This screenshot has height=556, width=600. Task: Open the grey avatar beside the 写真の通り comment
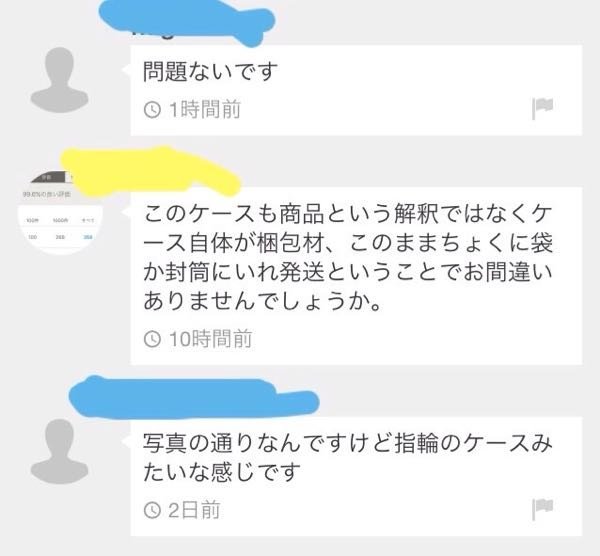[x=59, y=452]
